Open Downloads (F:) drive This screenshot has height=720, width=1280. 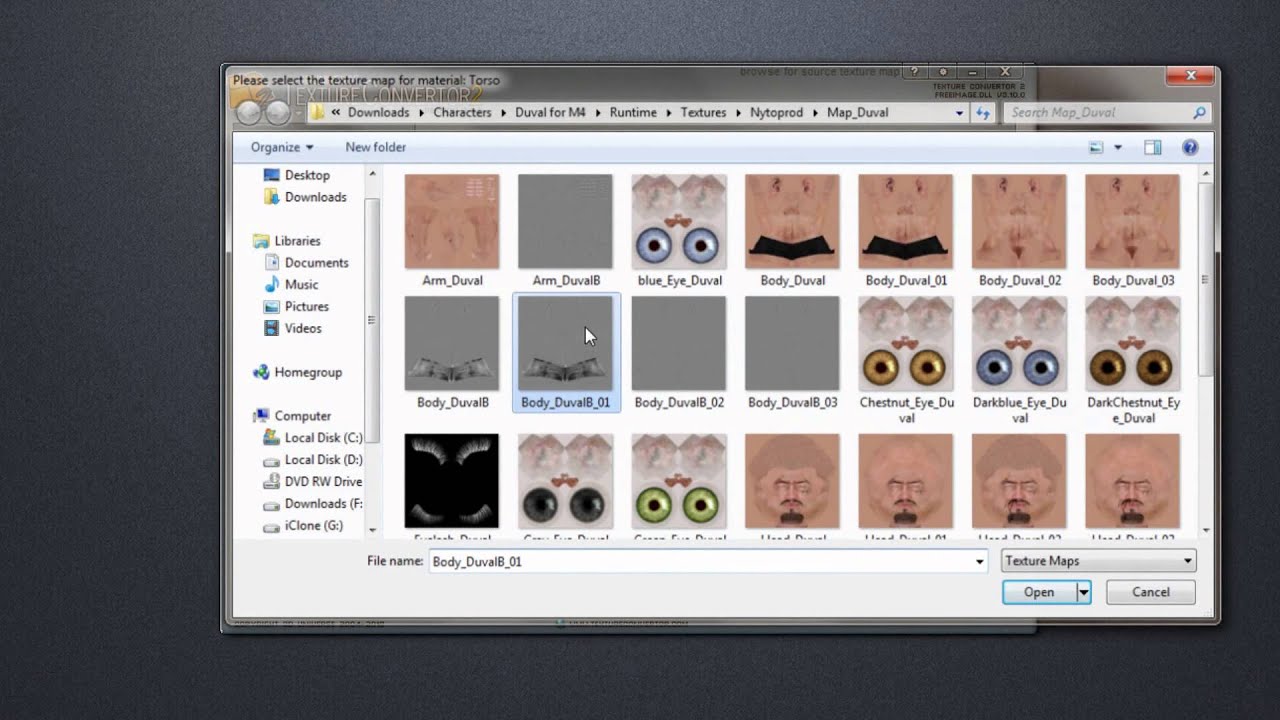click(312, 504)
